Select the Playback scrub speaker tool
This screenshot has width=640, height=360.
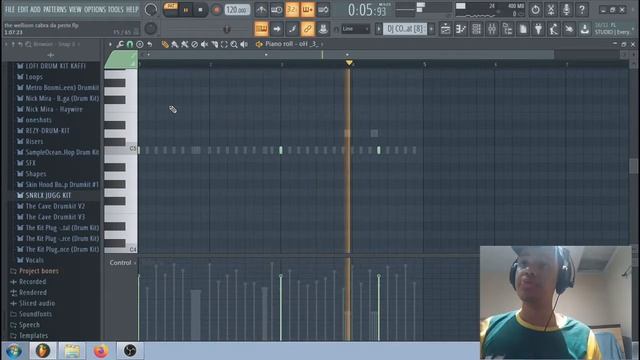point(244,44)
